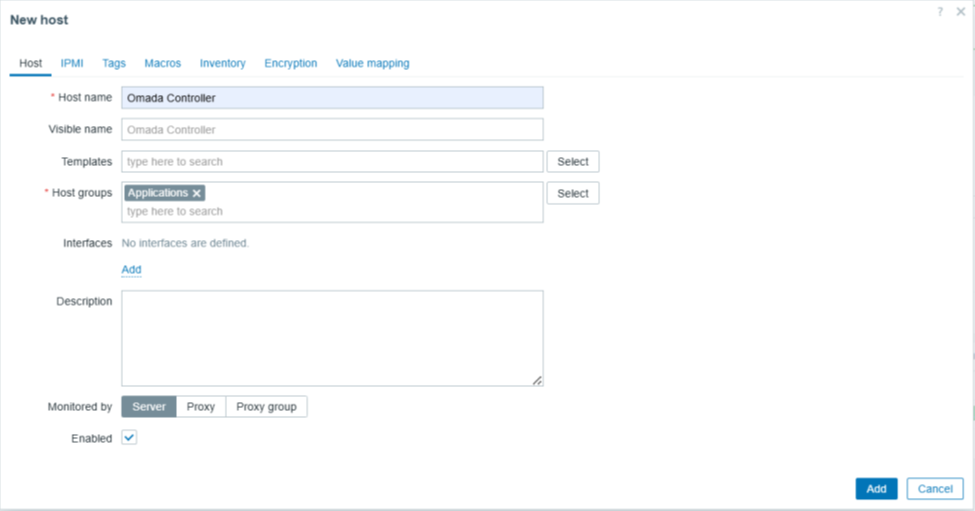Select Server under Monitored by
This screenshot has height=511, width=975.
[149, 407]
